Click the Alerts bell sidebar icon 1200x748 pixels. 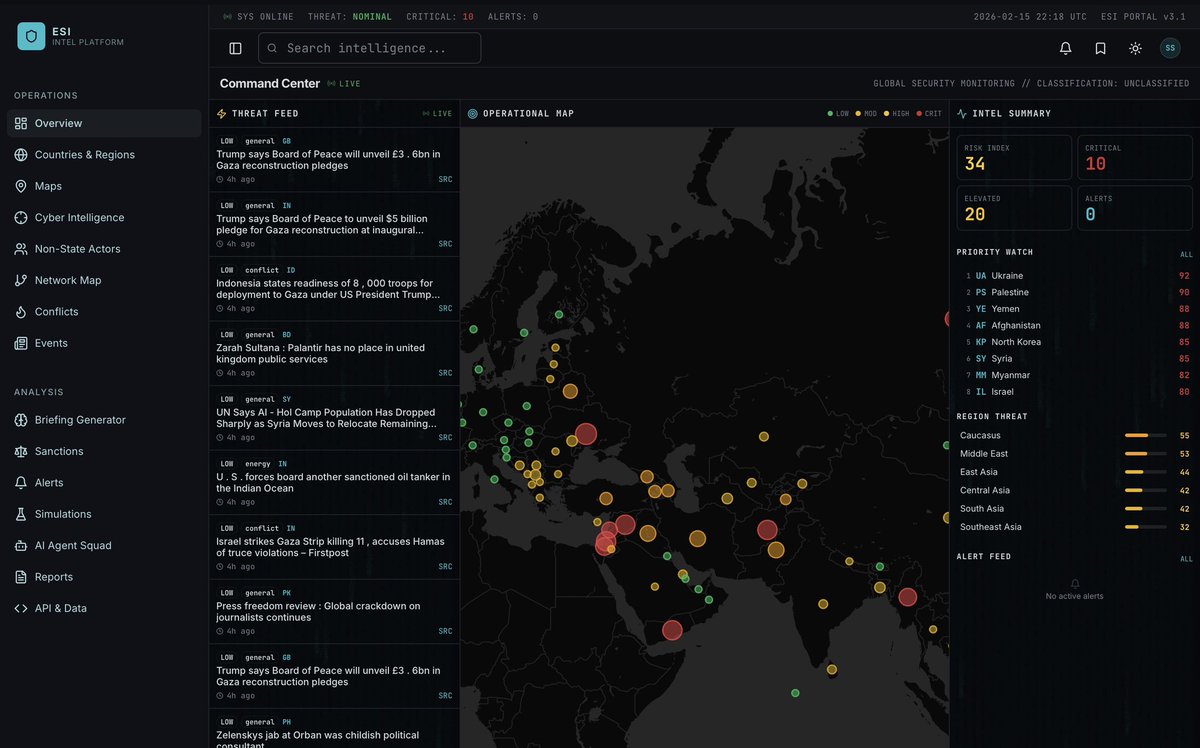coord(21,483)
